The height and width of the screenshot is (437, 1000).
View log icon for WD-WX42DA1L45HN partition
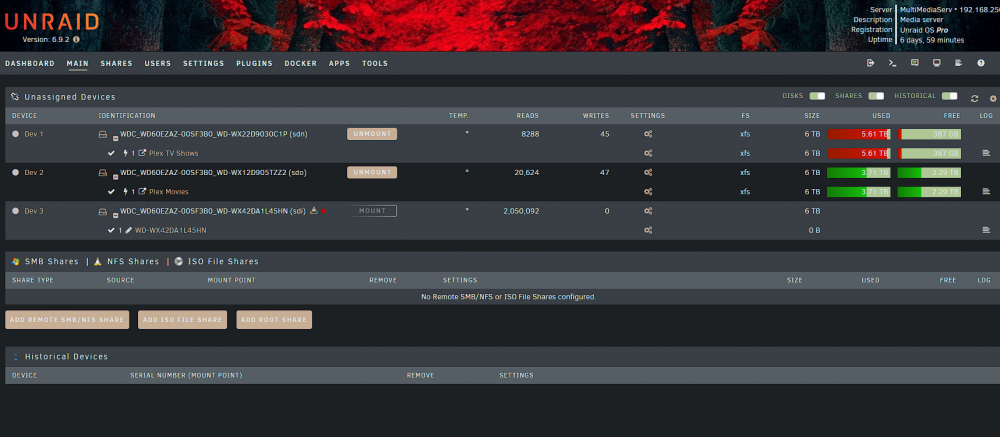pos(986,230)
